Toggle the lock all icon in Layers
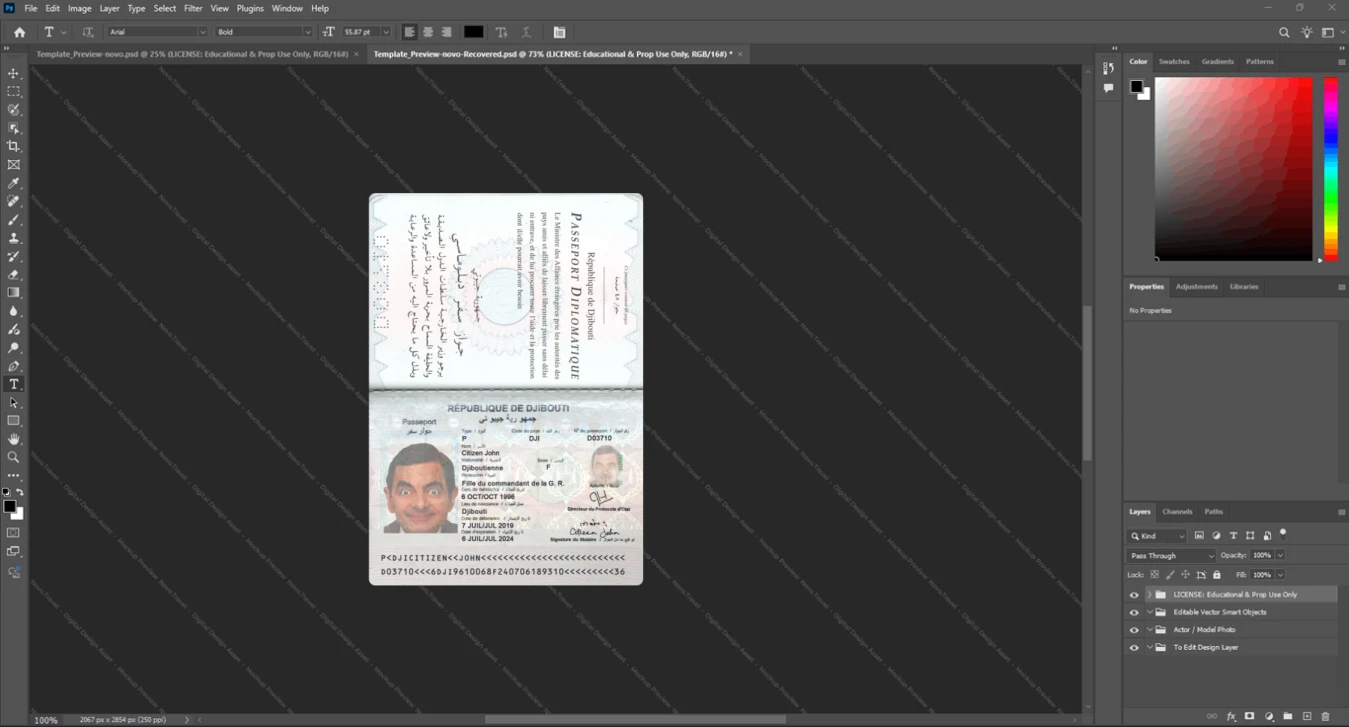Screen dimensions: 1349x727 click(1217, 575)
